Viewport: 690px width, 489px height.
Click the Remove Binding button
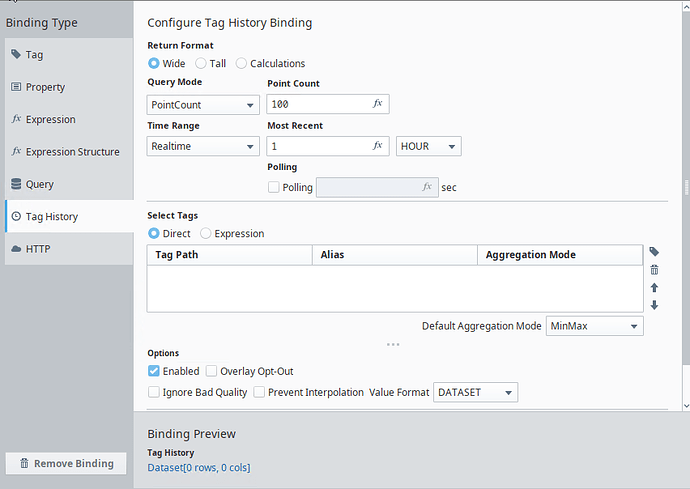pyautogui.click(x=66, y=463)
